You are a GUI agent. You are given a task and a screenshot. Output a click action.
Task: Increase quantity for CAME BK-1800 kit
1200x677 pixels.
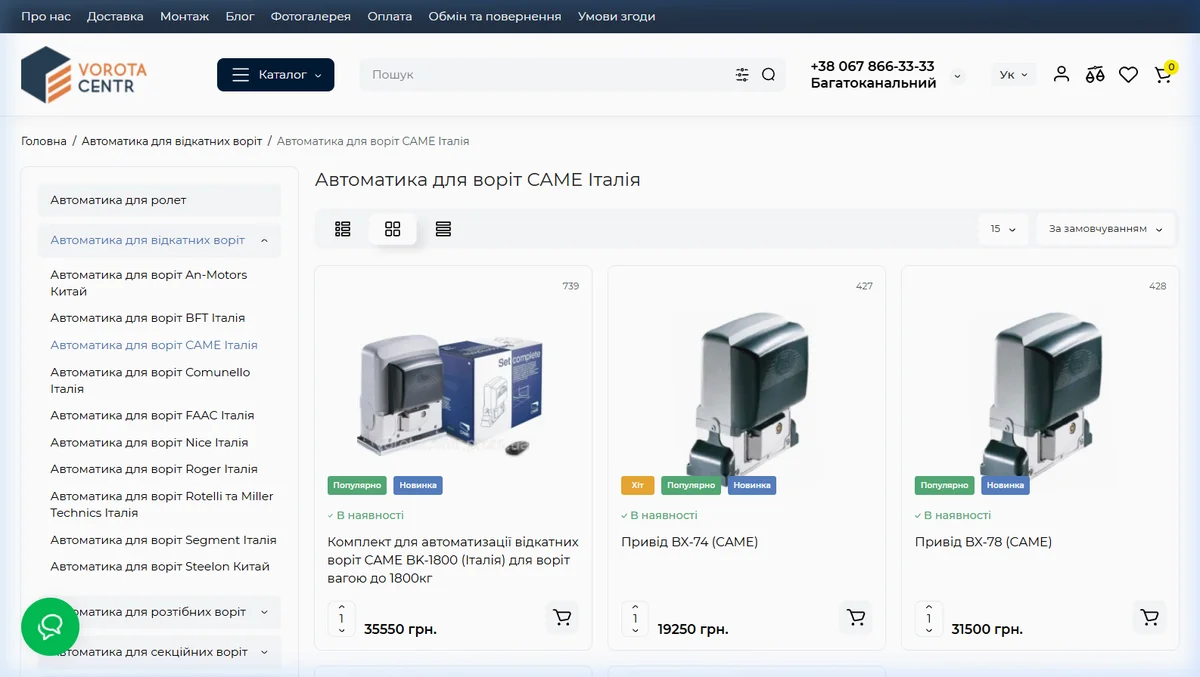pyautogui.click(x=342, y=606)
